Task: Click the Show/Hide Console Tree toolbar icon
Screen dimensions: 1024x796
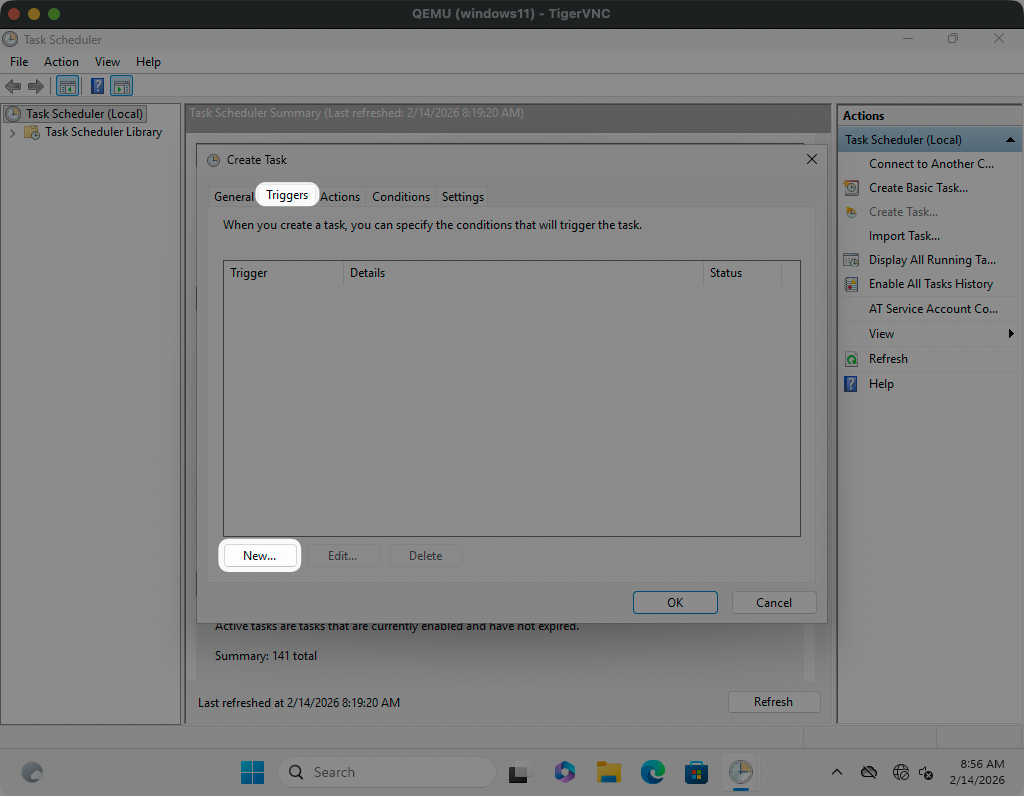Action: (67, 86)
